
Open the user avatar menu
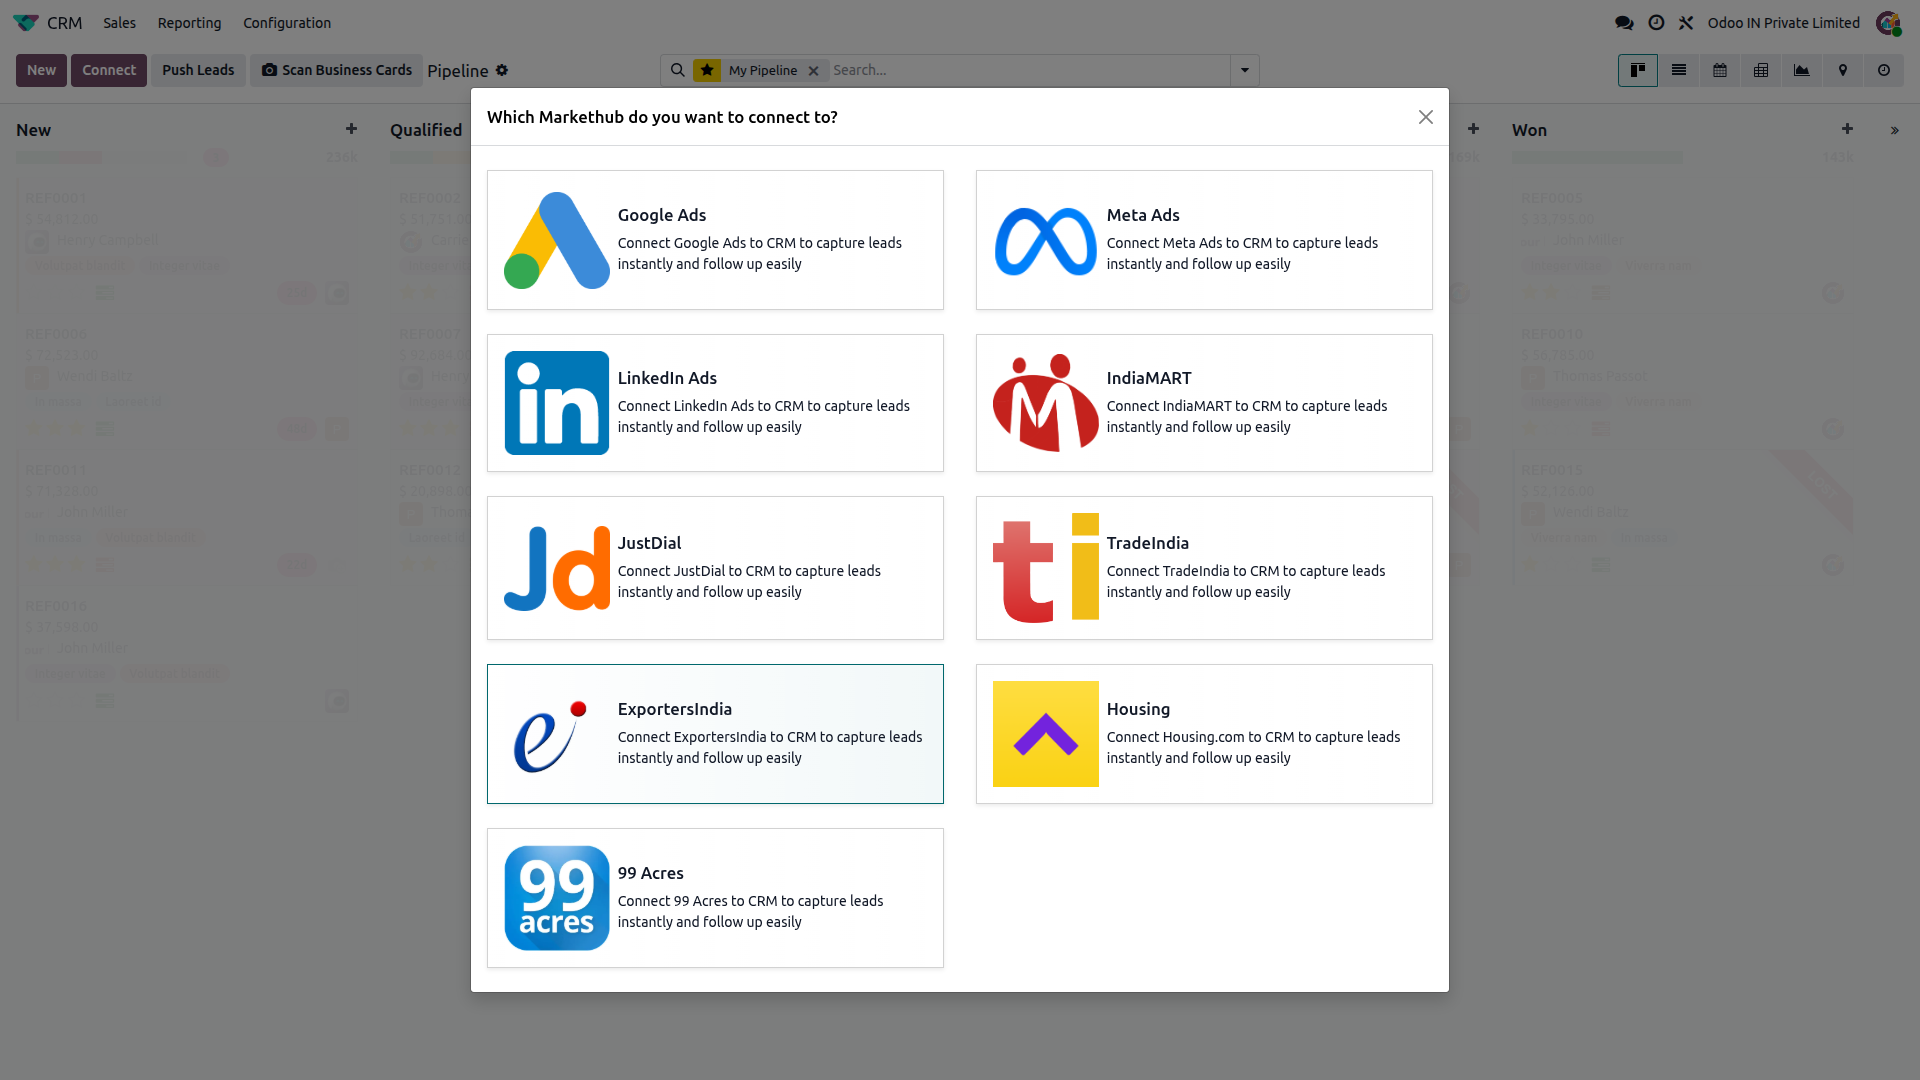(1888, 22)
